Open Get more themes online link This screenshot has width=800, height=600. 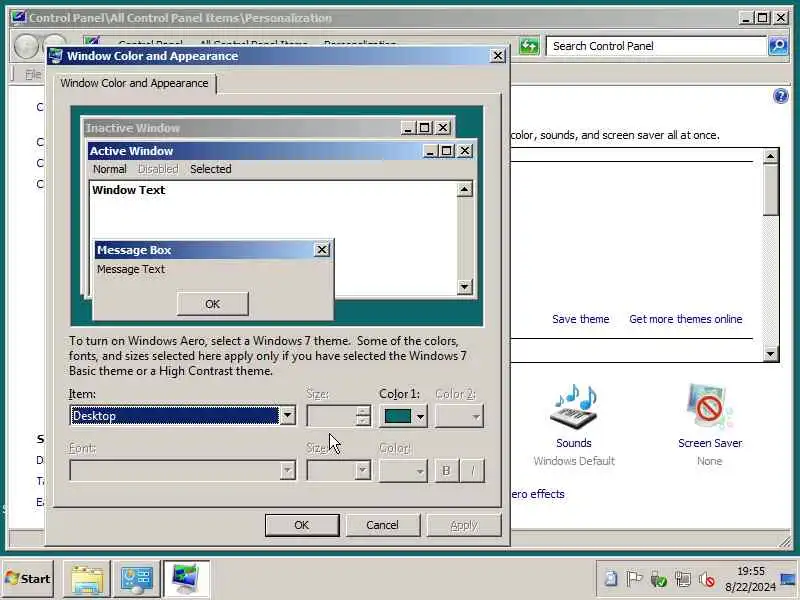(x=686, y=319)
